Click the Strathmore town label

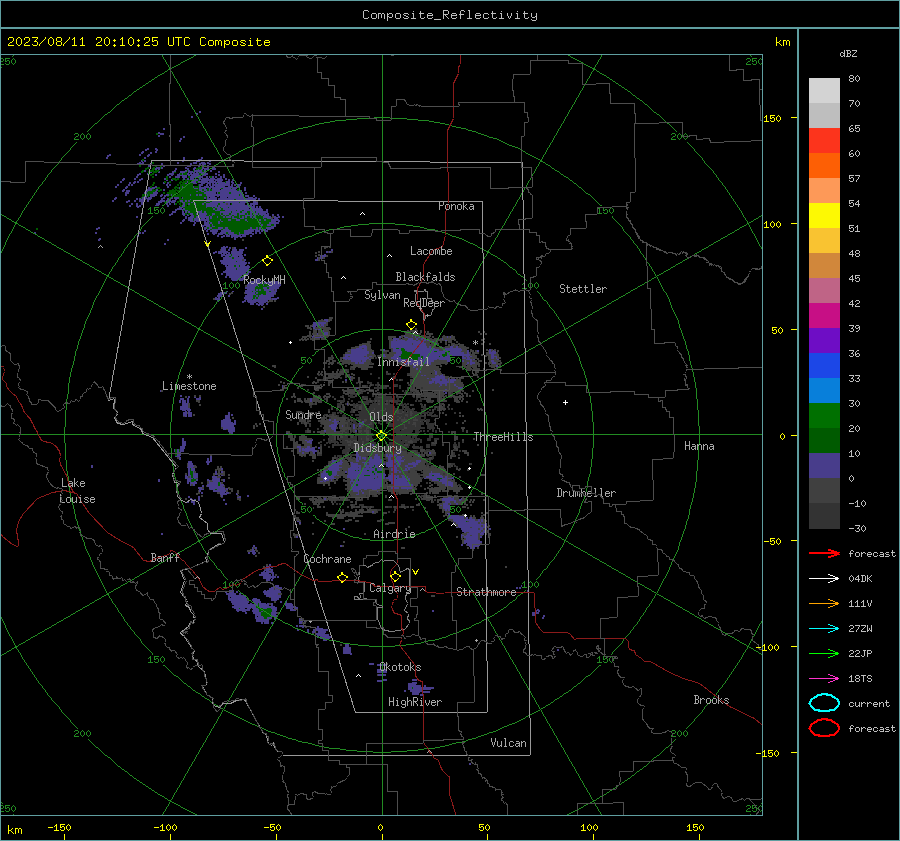[486, 592]
